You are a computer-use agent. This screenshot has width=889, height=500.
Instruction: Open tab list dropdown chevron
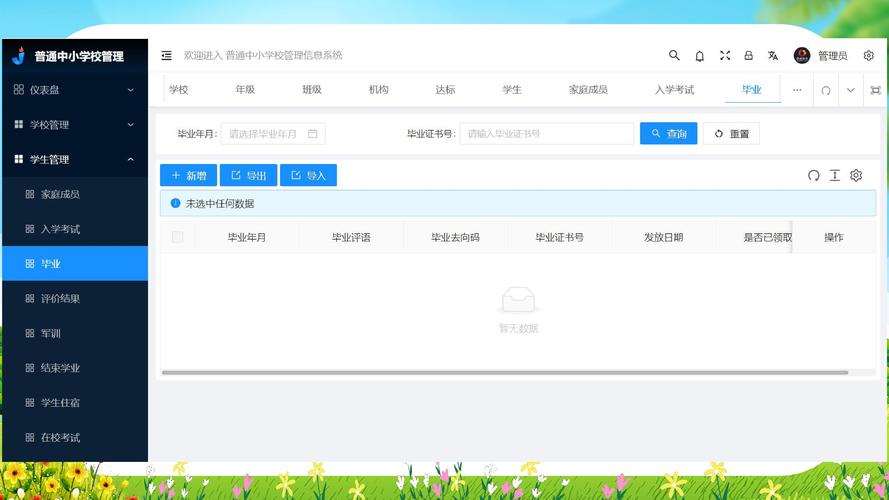click(850, 90)
